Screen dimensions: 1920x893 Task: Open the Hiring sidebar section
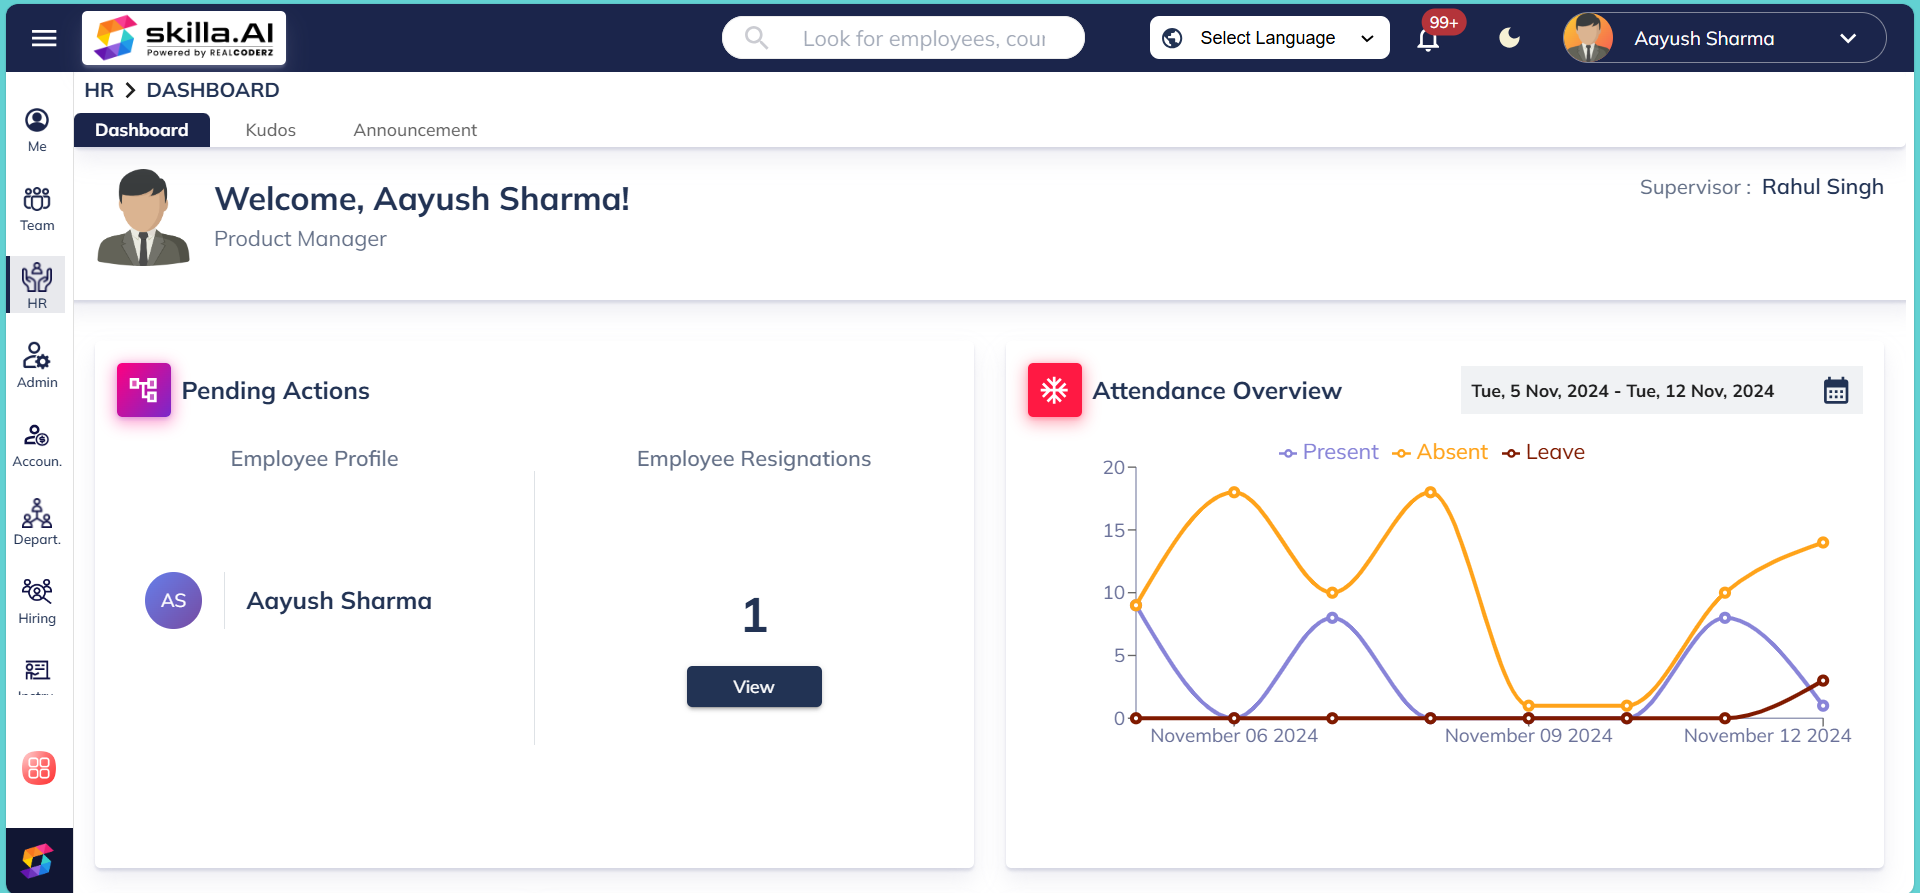tap(37, 601)
